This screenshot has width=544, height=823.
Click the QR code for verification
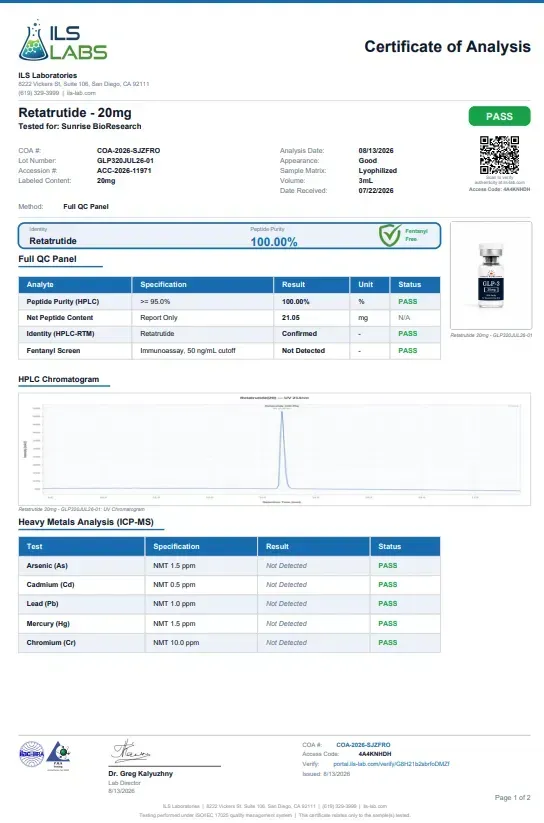pyautogui.click(x=499, y=155)
